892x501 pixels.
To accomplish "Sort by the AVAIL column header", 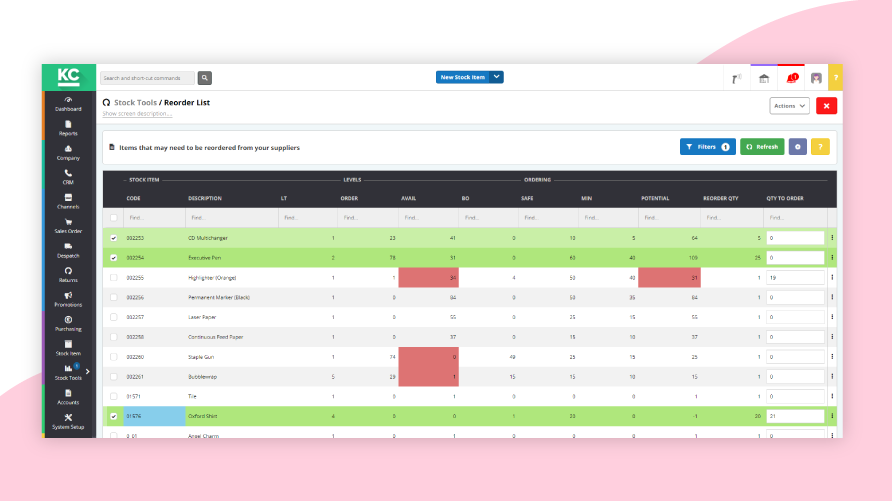I will click(x=408, y=198).
